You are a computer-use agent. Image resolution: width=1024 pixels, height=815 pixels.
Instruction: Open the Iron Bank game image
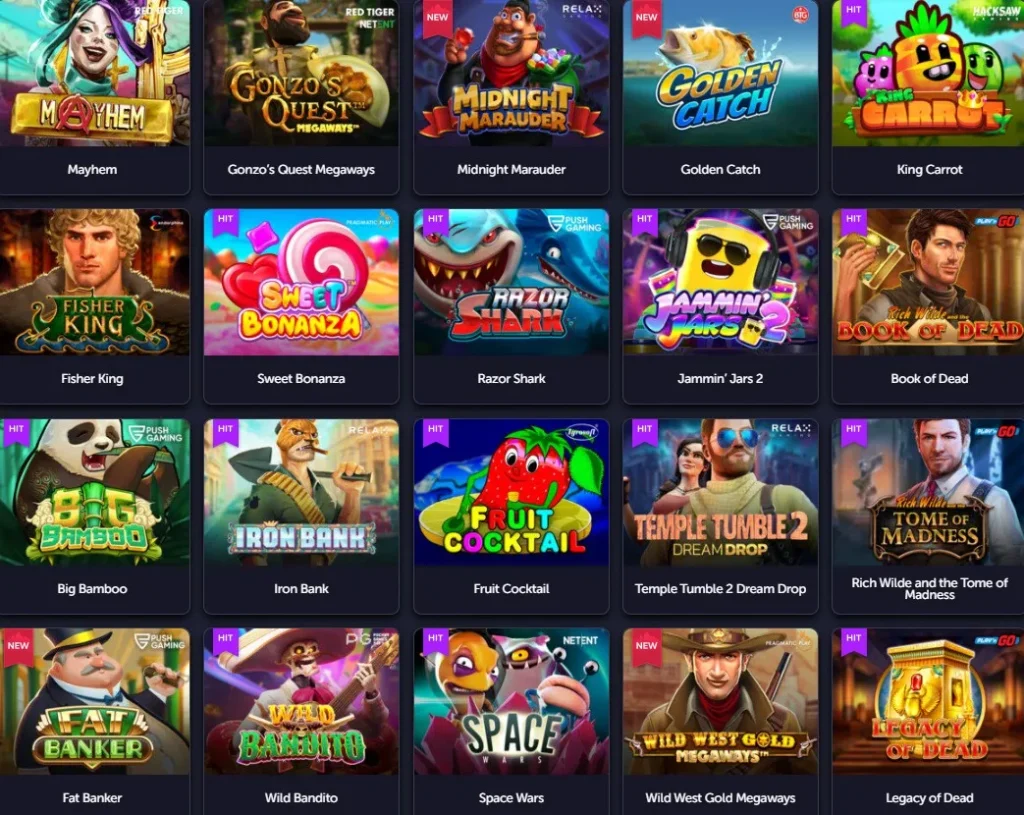301,492
